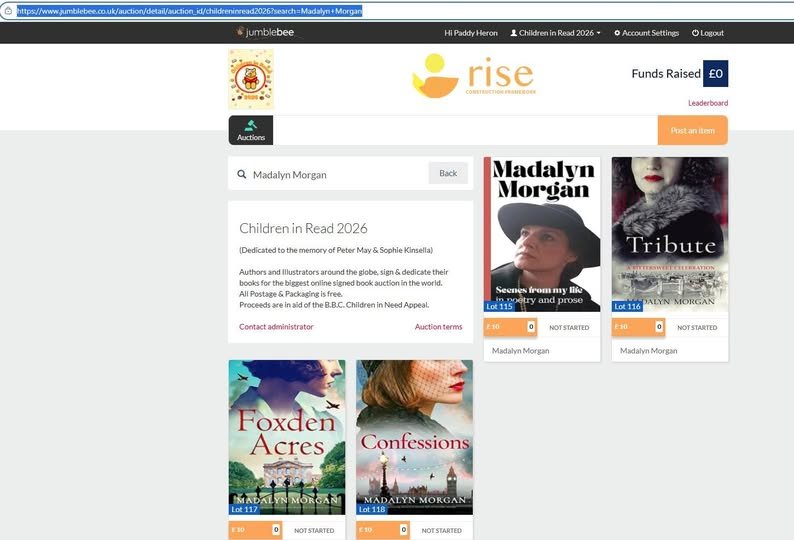The width and height of the screenshot is (794, 540).
Task: Click the Children in Read 2026 heading
Action: click(x=303, y=228)
